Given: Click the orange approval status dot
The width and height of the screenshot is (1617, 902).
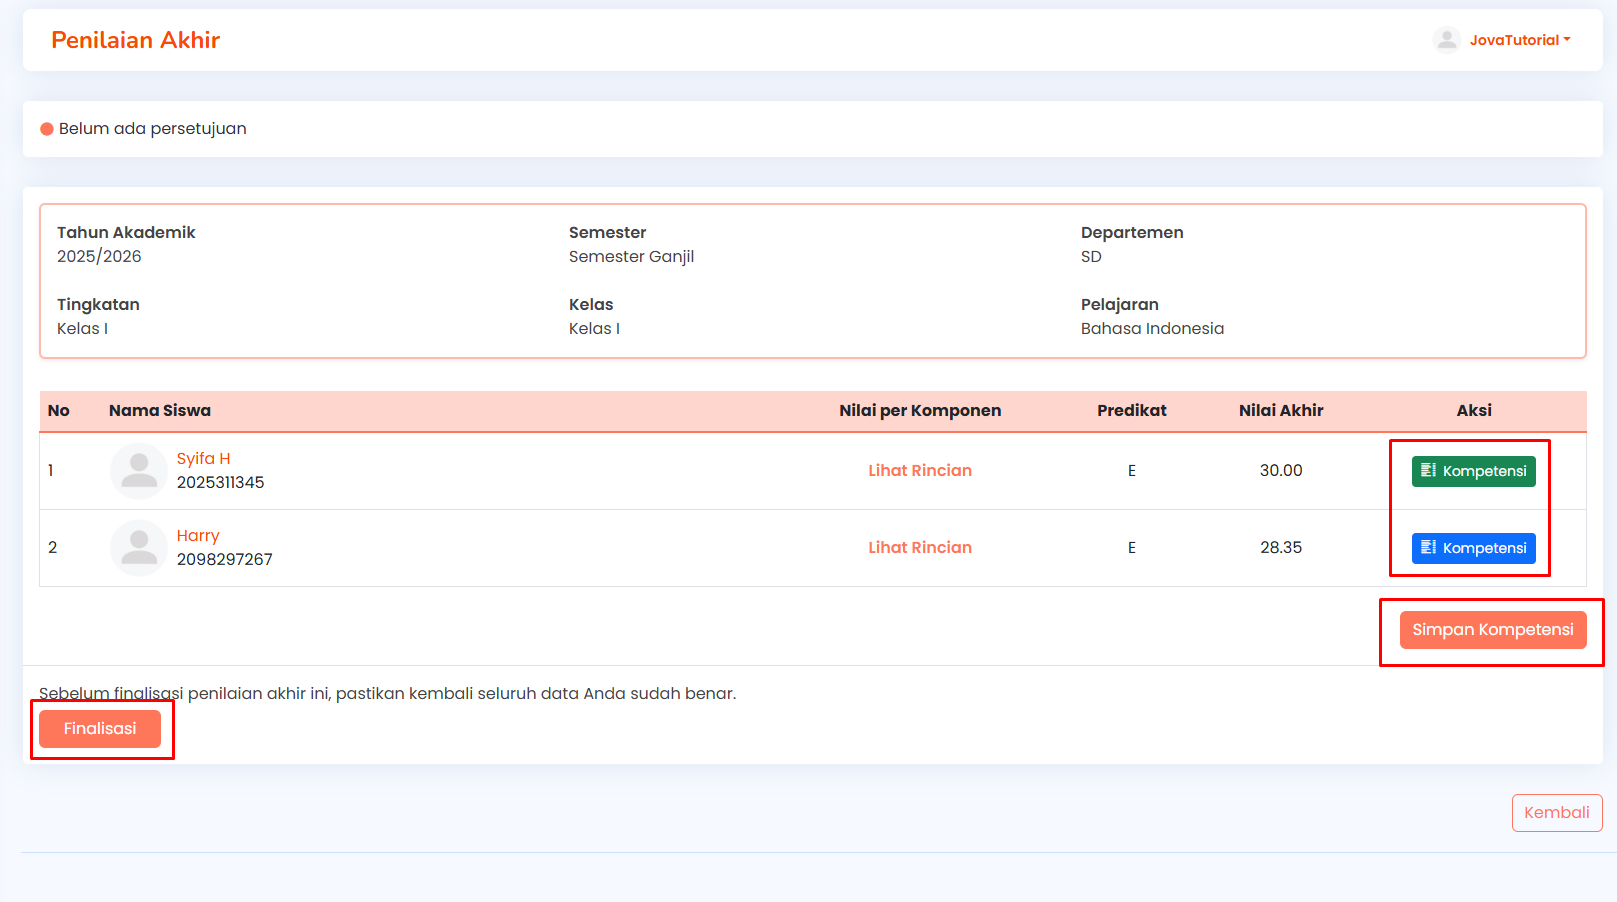Looking at the screenshot, I should (47, 129).
